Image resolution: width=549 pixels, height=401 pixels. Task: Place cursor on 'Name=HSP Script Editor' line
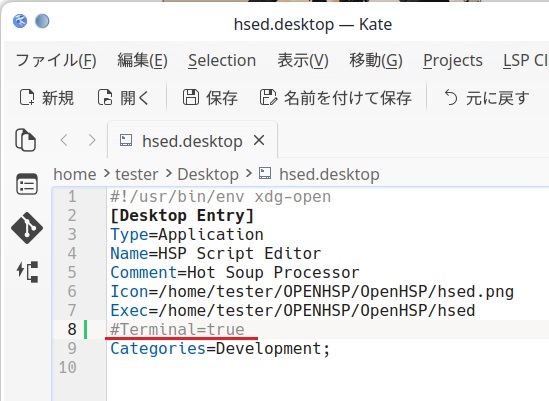pyautogui.click(x=216, y=253)
